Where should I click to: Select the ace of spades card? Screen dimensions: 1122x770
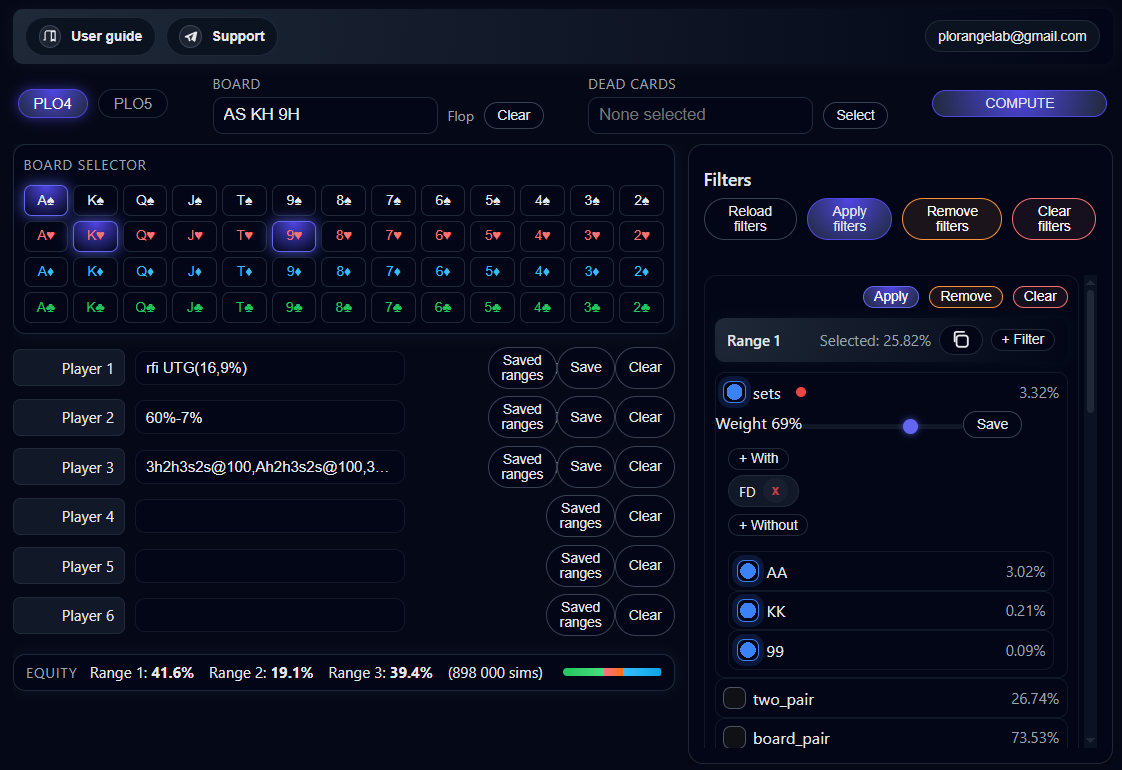click(45, 200)
